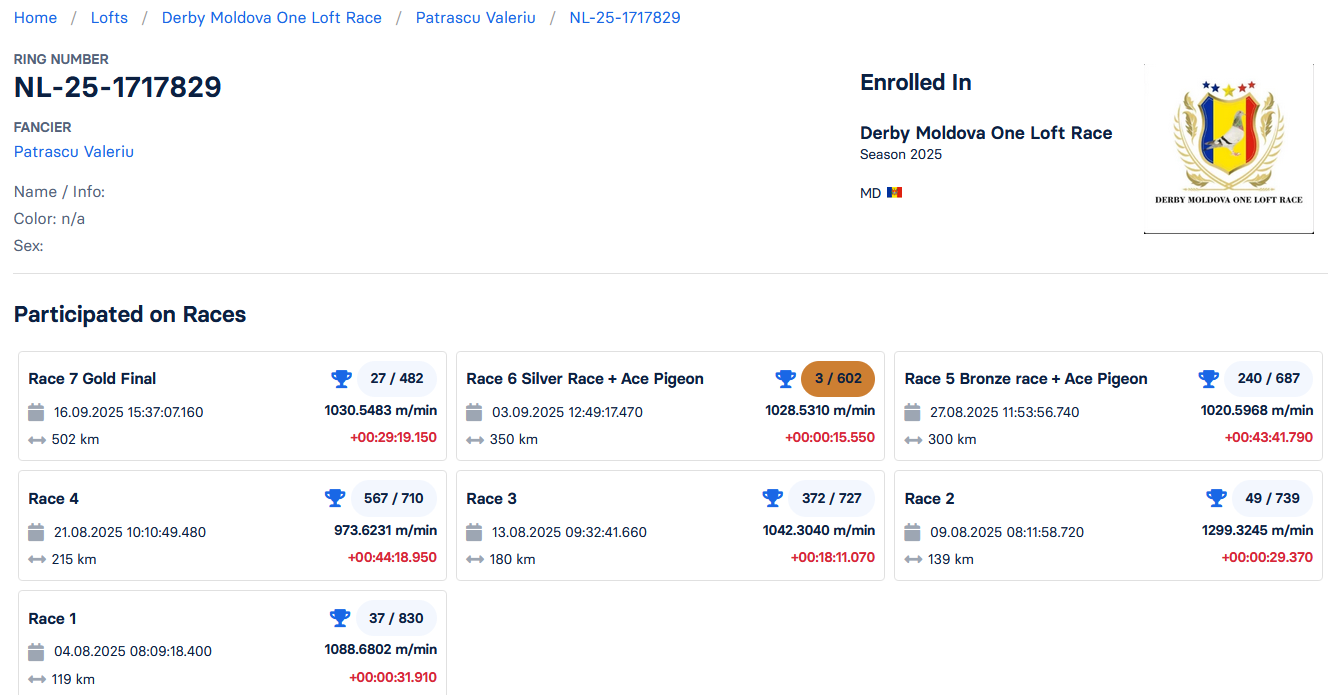Go to Home in the breadcrumb
Image resolution: width=1329 pixels, height=695 pixels.
pos(35,18)
